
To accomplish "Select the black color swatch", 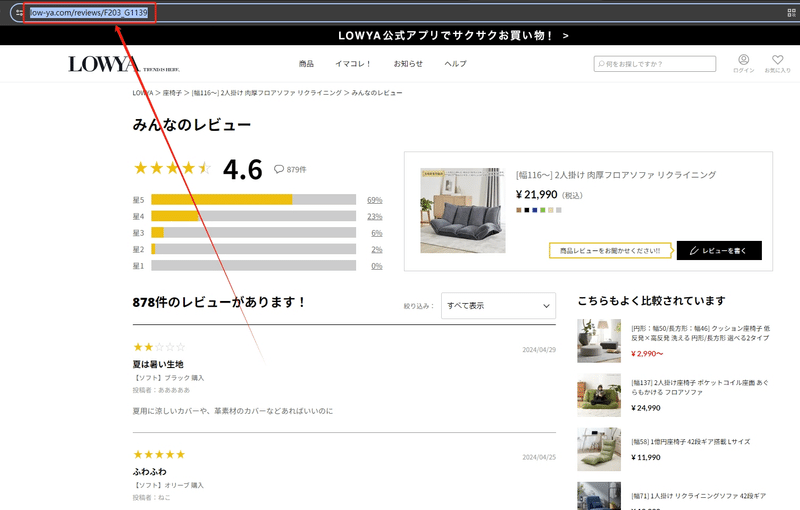I will (x=527, y=210).
